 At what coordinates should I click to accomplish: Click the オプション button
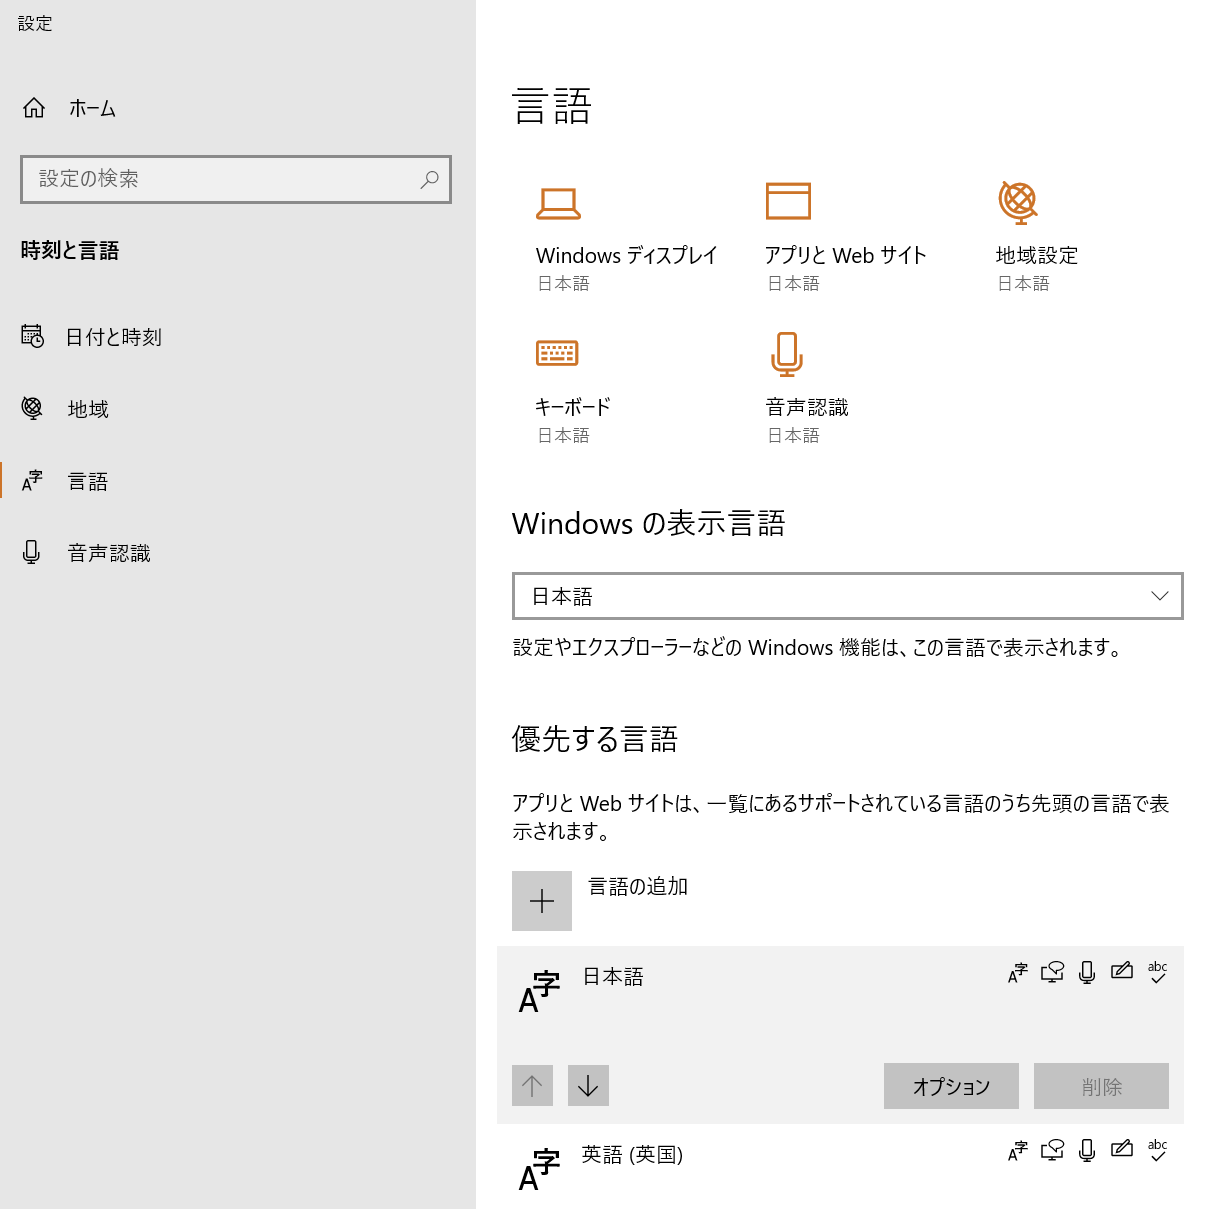(951, 1086)
